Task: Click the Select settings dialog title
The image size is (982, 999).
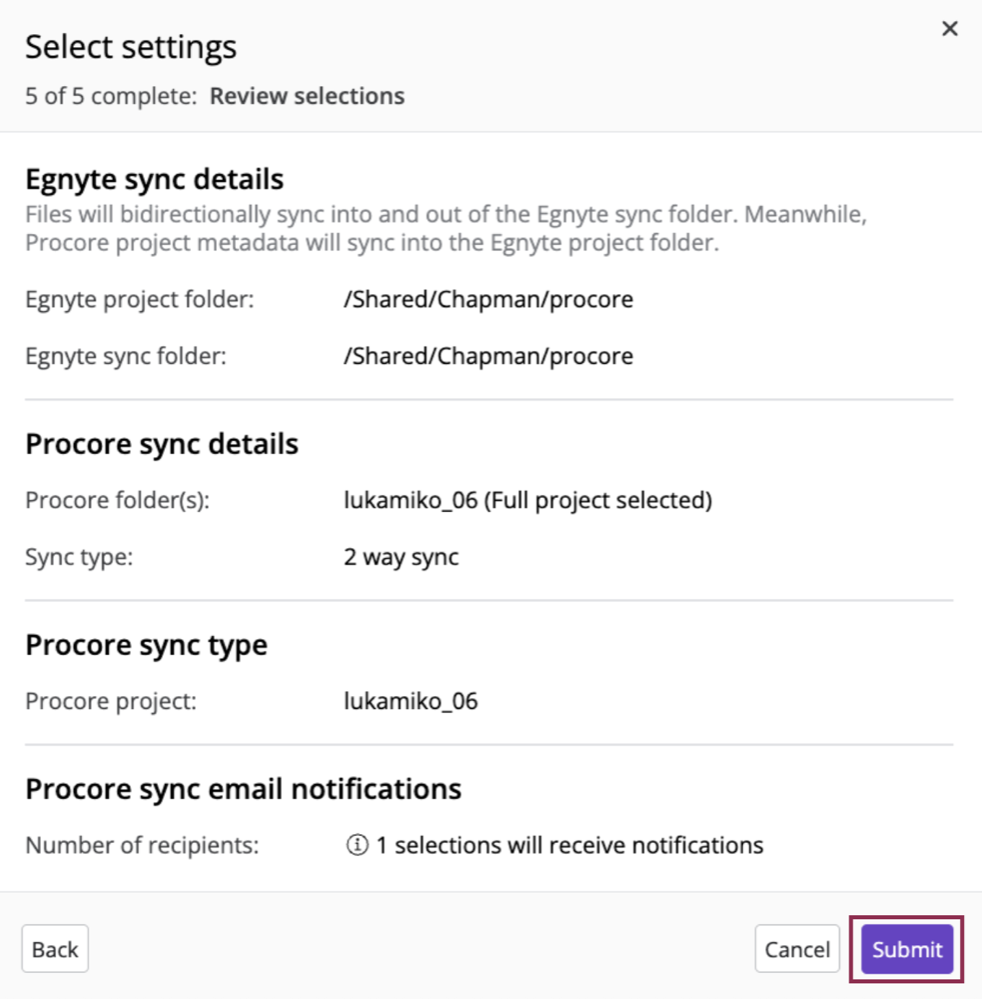Action: (131, 46)
